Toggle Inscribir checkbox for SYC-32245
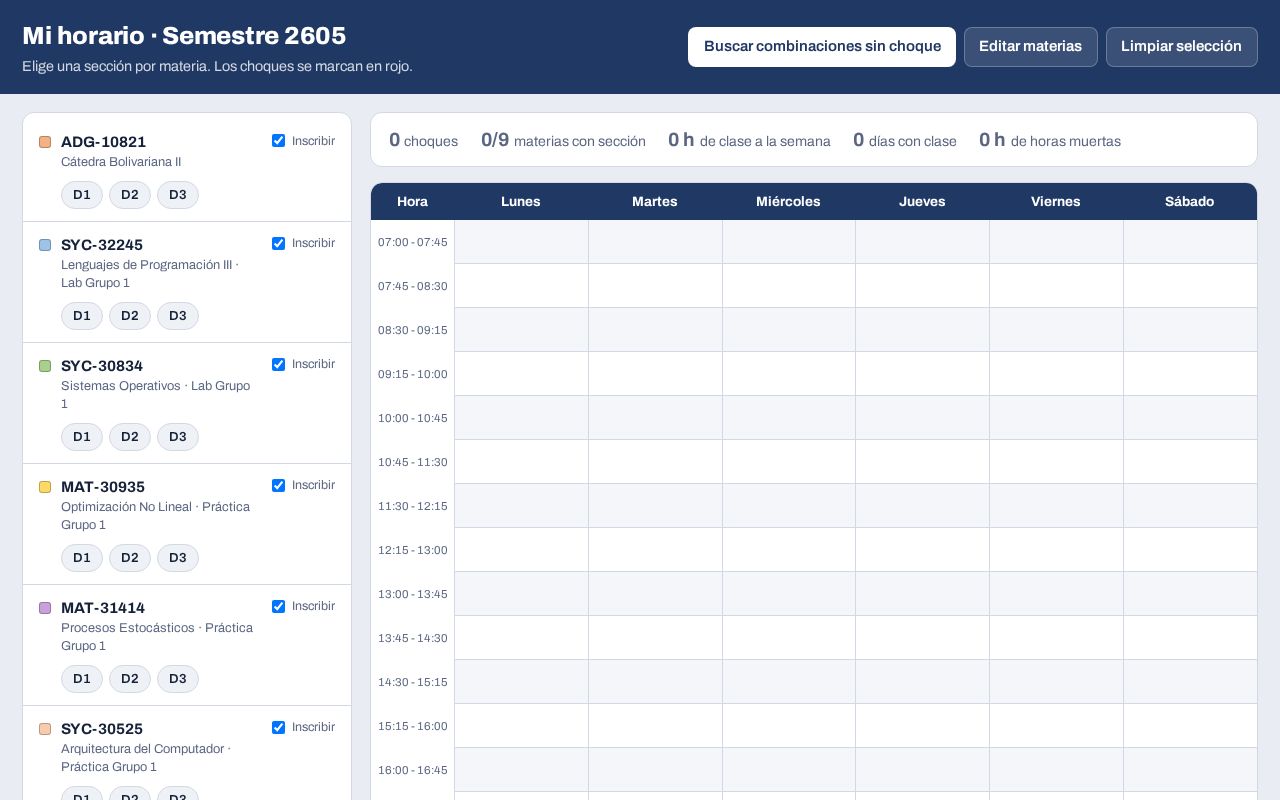This screenshot has height=800, width=1280. pyautogui.click(x=278, y=243)
